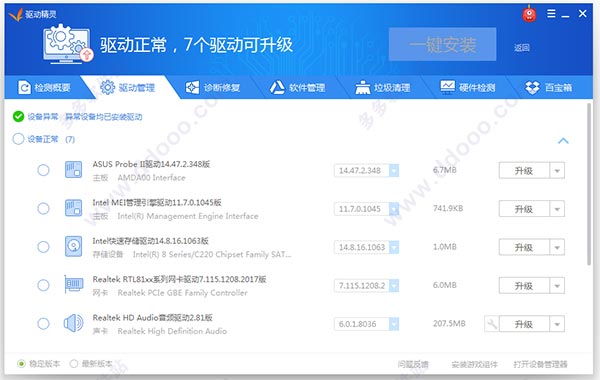Upgrade the Realtek RTL81xx network driver

(x=524, y=286)
